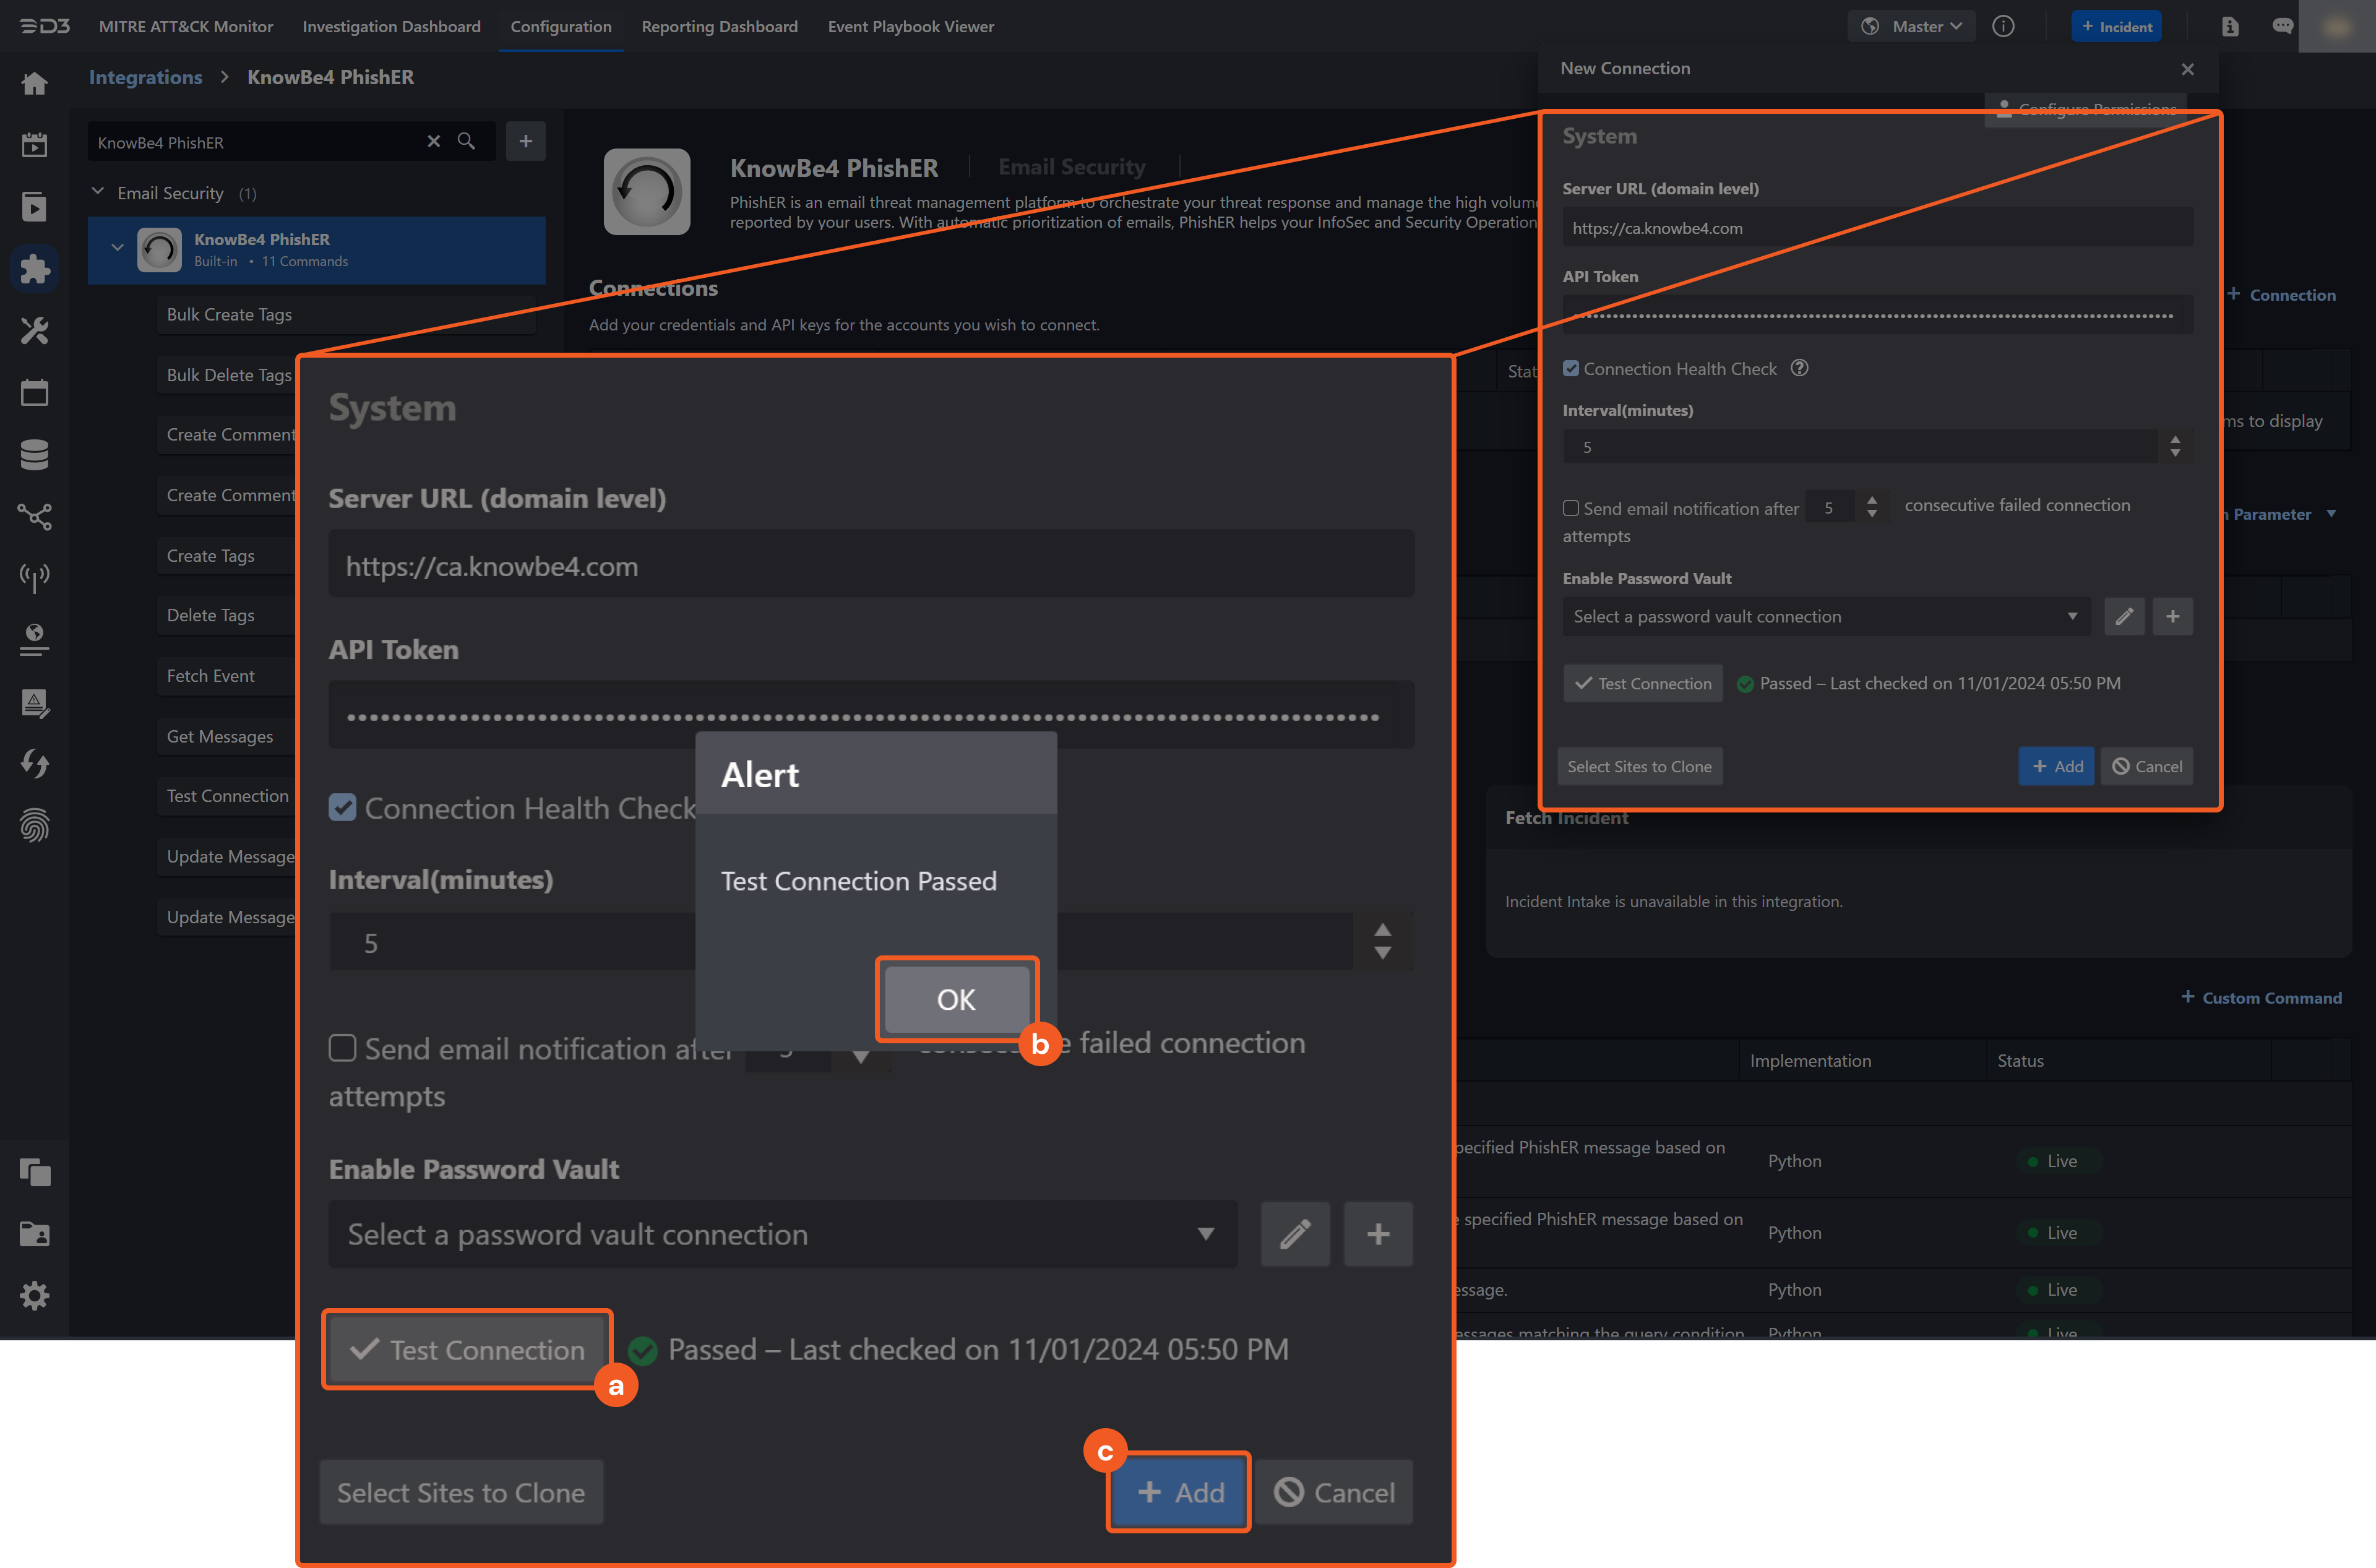Image resolution: width=2376 pixels, height=1568 pixels.
Task: Open the Event Playbook Viewer
Action: [910, 27]
